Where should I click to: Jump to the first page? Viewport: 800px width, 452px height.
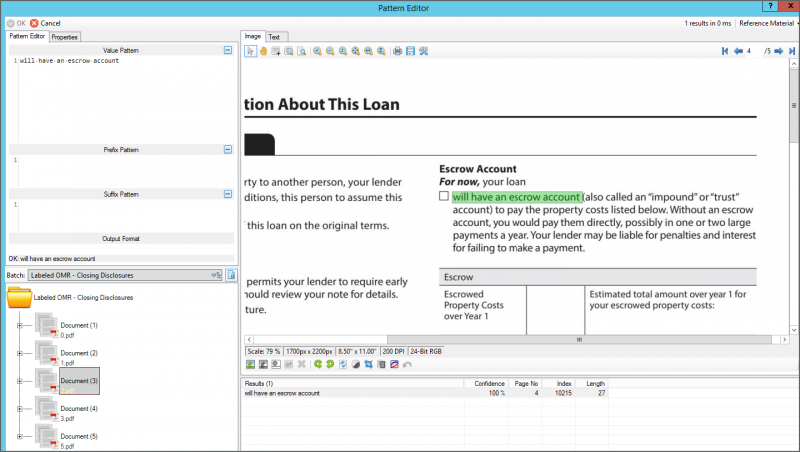pyautogui.click(x=725, y=51)
